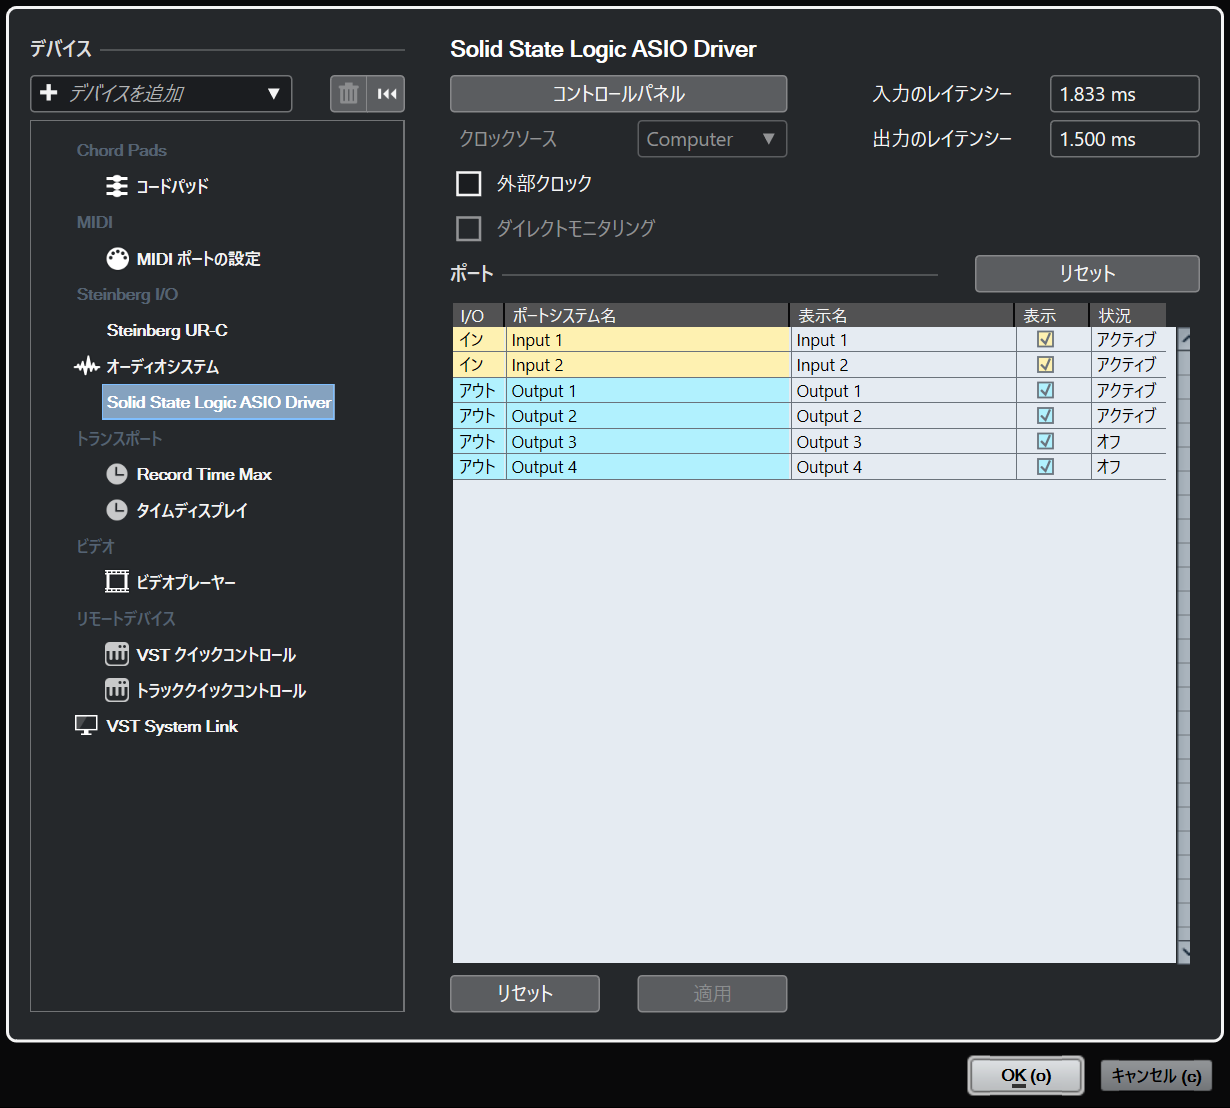Click the 適用 apply button
The height and width of the screenshot is (1108, 1230).
coord(712,994)
